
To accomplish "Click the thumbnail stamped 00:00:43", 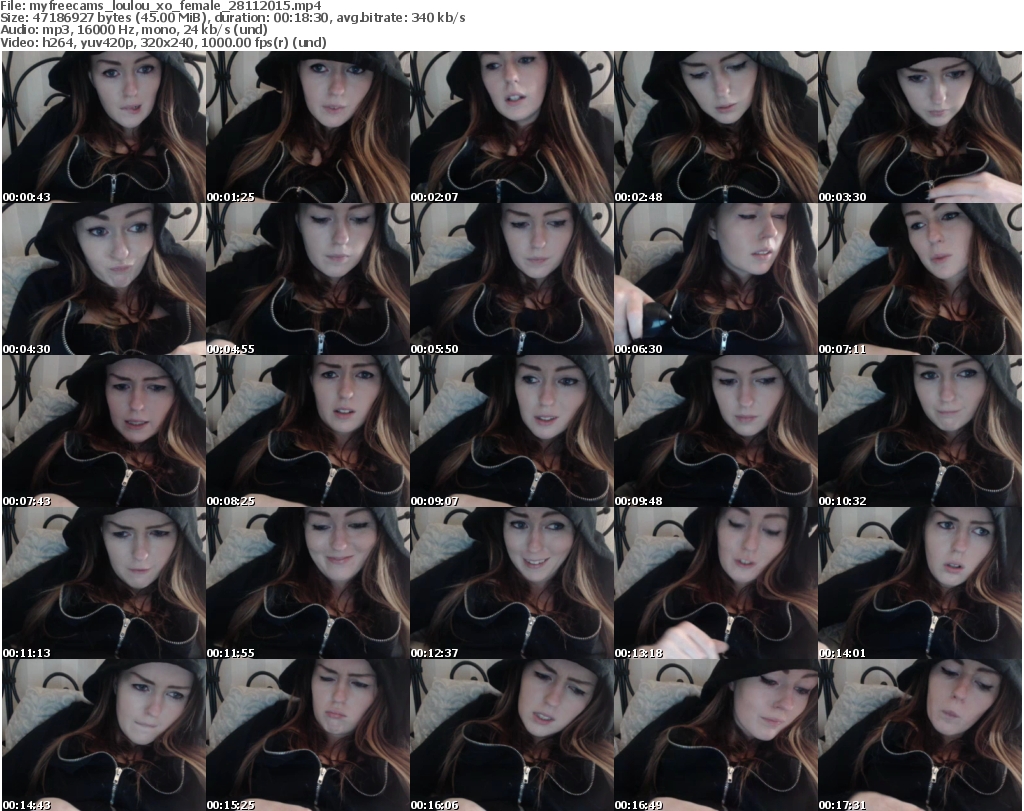I will point(104,127).
